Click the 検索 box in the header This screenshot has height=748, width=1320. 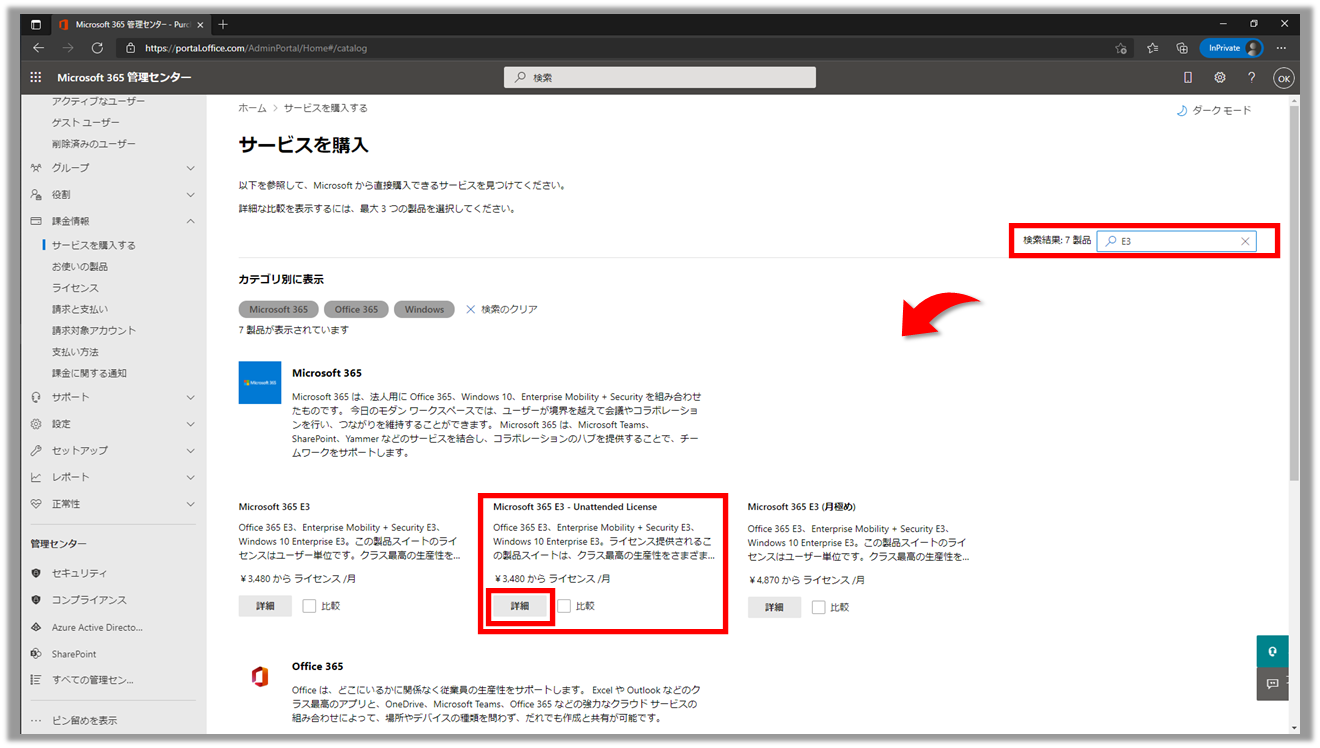tap(660, 77)
